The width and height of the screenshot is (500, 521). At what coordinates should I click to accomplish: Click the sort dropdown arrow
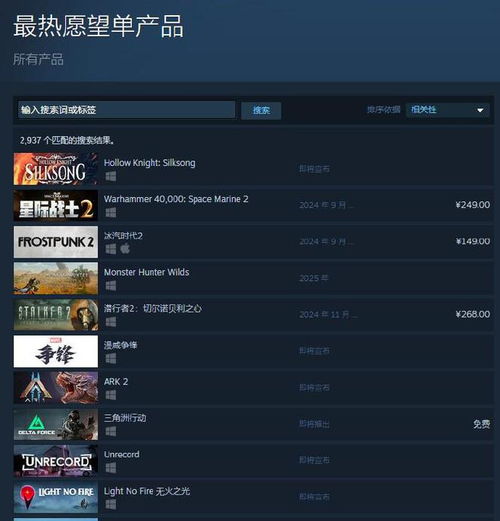pos(480,110)
